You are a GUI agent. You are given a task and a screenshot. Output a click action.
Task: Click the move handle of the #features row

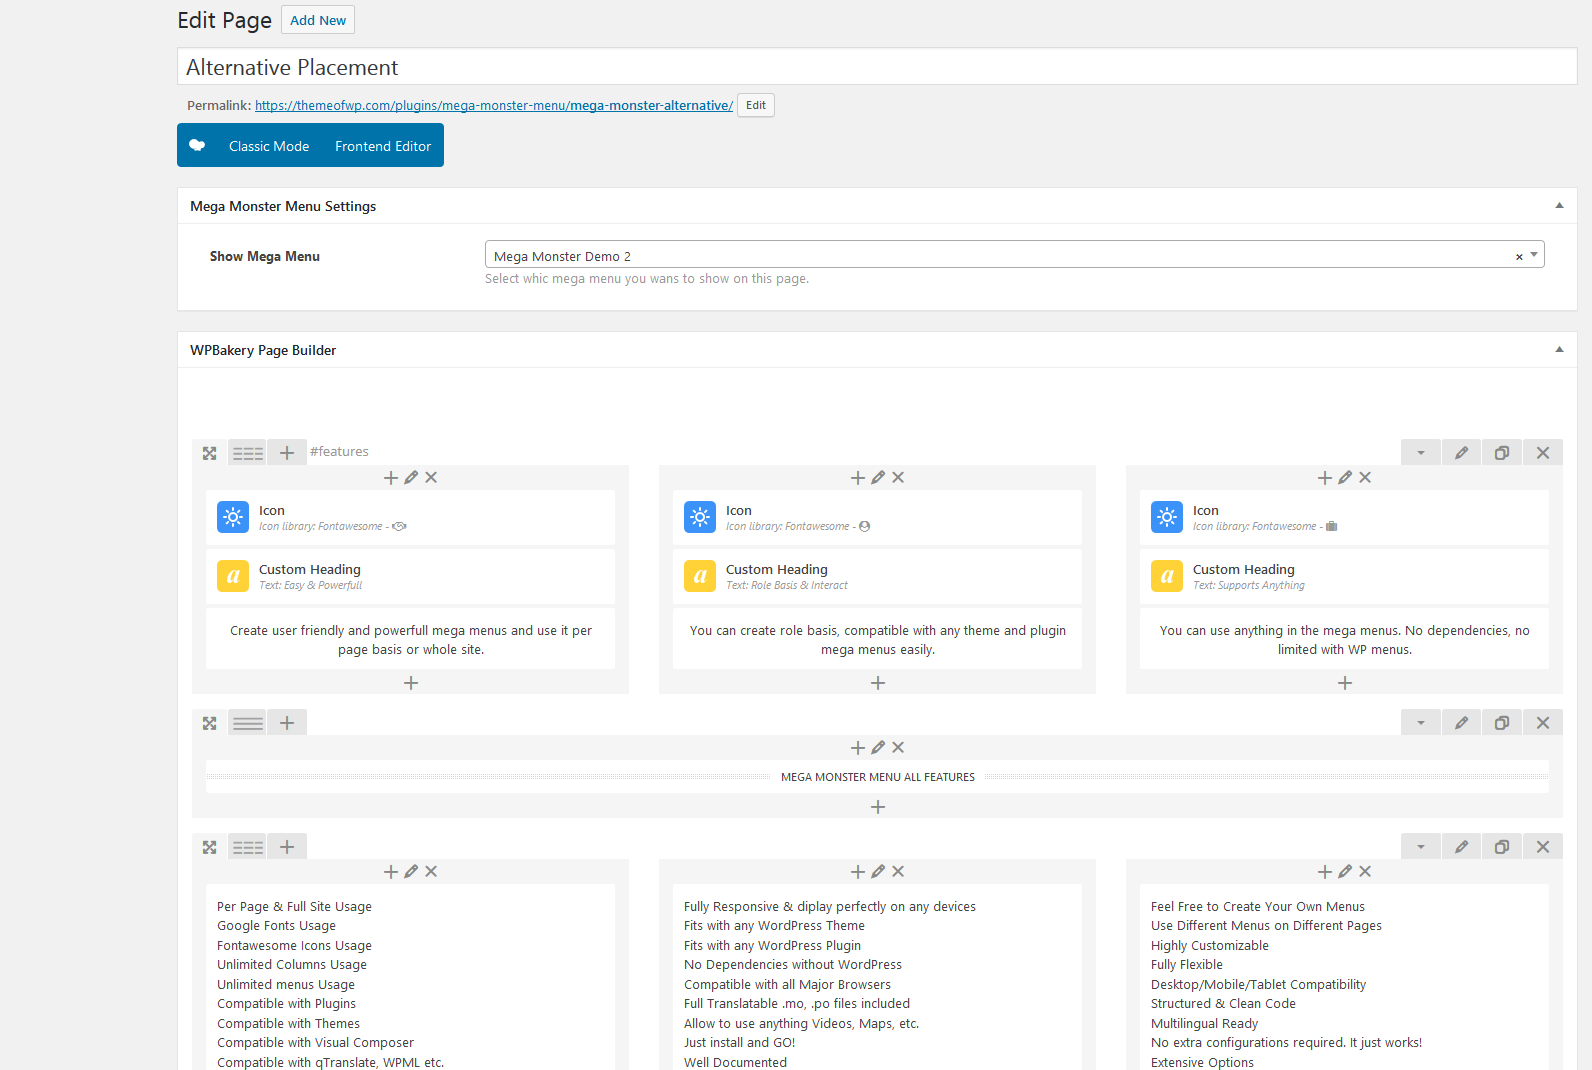pyautogui.click(x=209, y=453)
